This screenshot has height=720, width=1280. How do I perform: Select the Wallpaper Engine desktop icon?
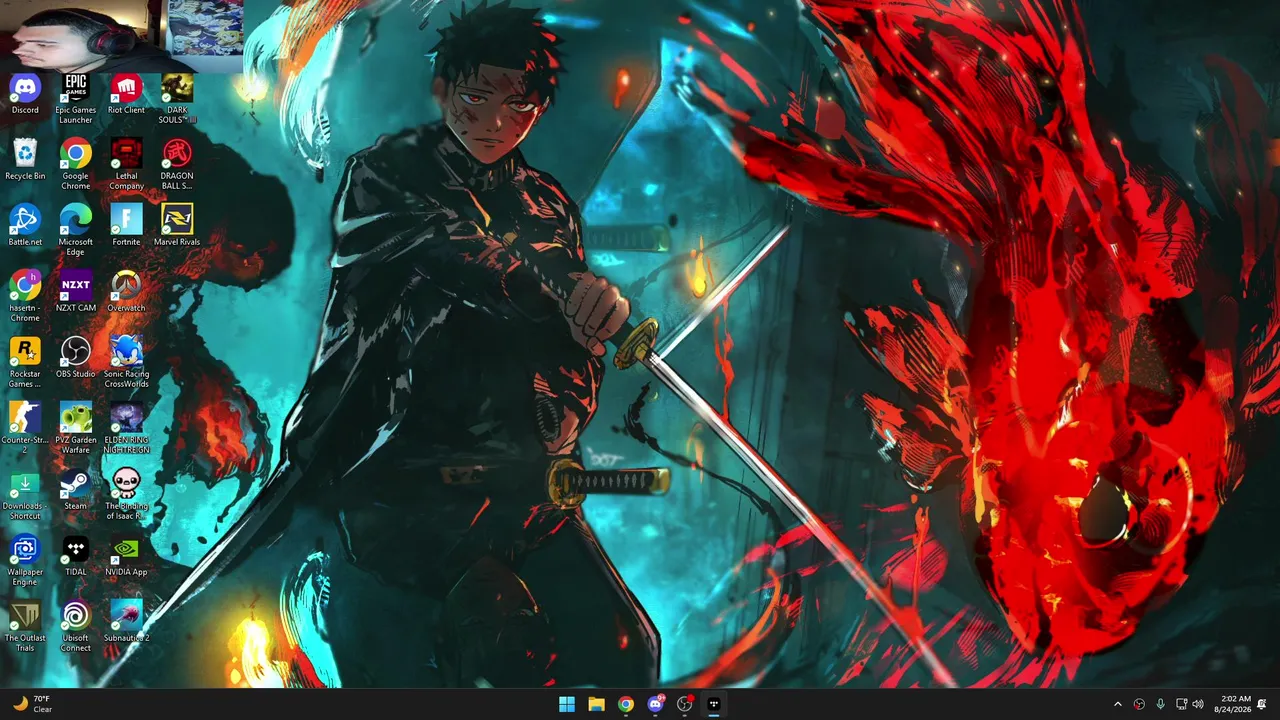tap(25, 561)
